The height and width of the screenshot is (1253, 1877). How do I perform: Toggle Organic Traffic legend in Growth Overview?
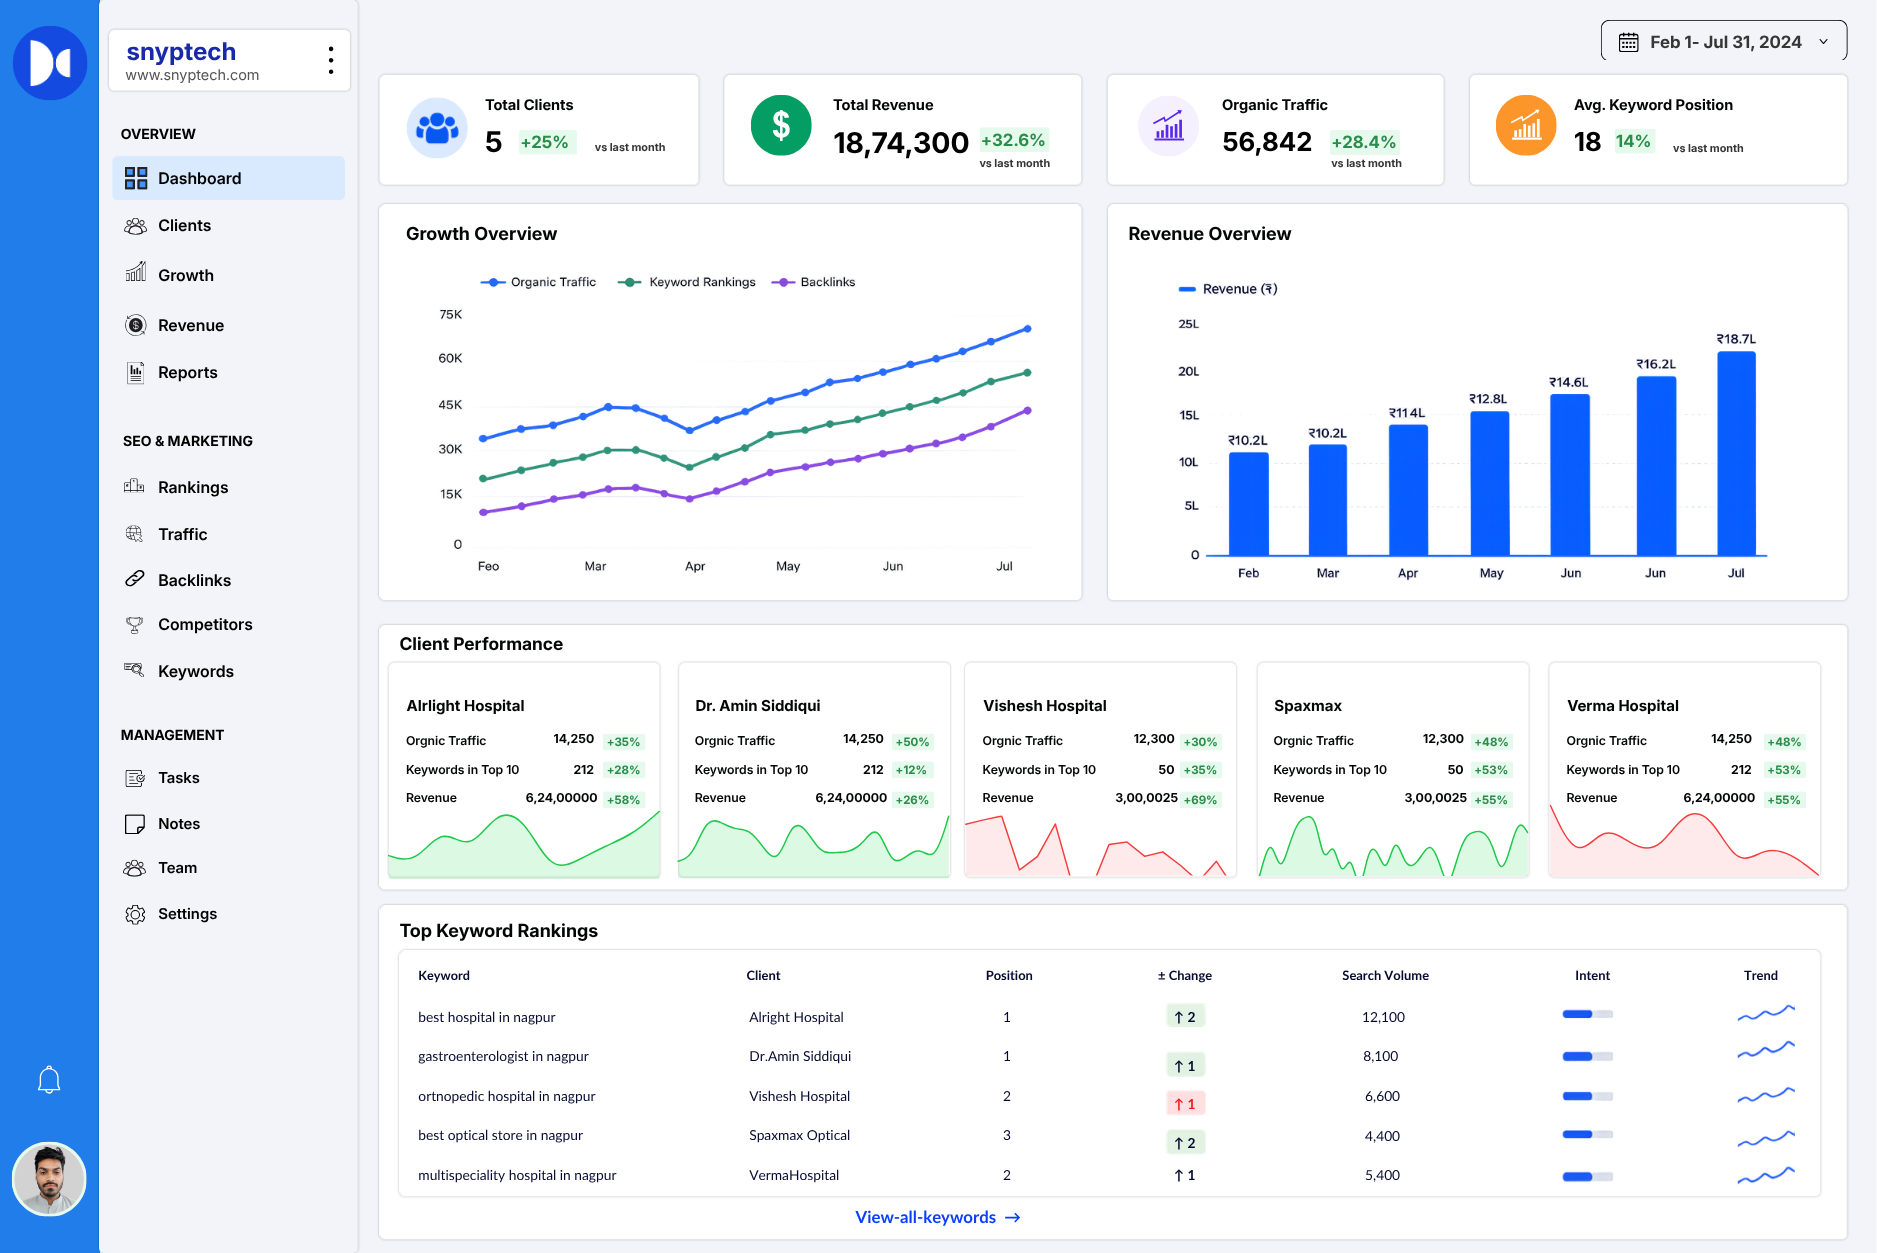coord(538,282)
